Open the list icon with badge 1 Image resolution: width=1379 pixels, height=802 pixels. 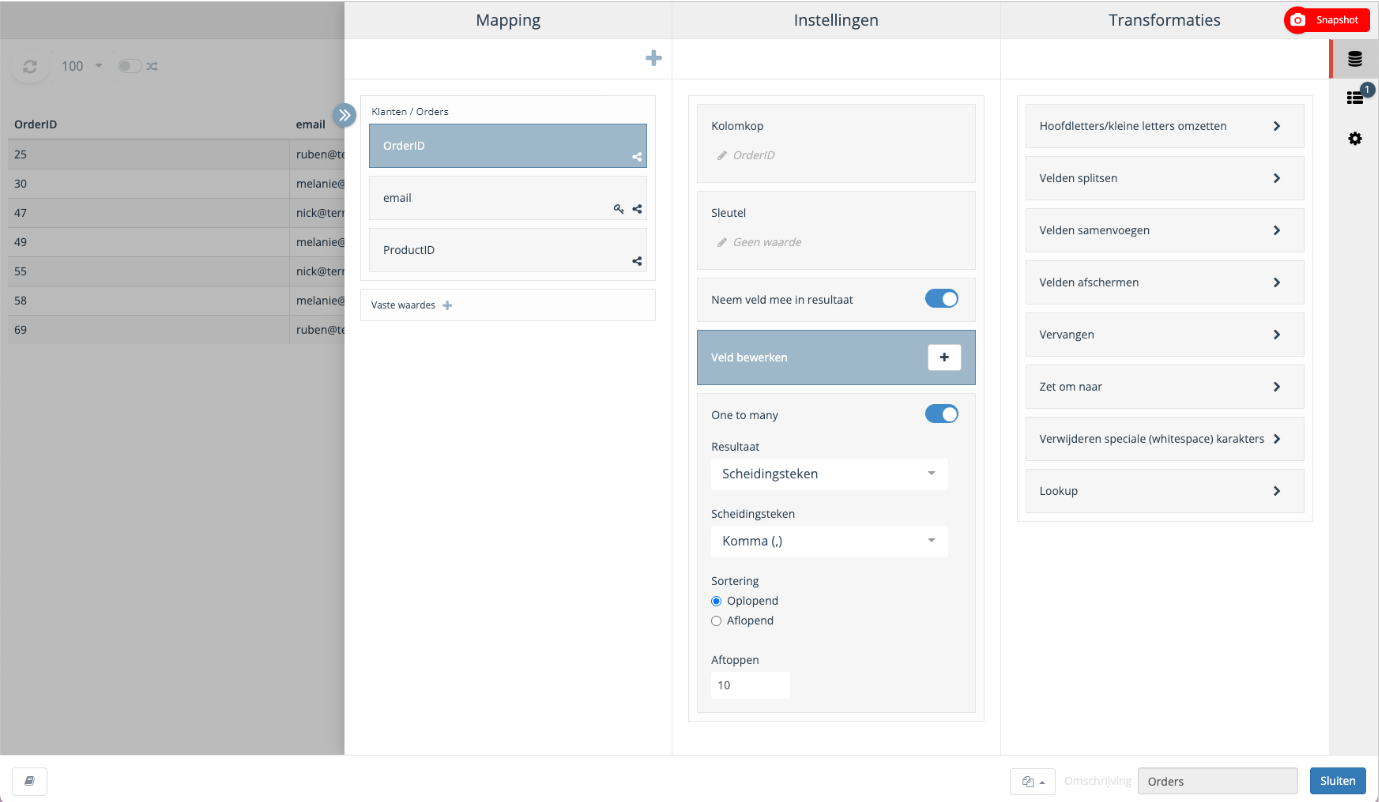tap(1355, 98)
